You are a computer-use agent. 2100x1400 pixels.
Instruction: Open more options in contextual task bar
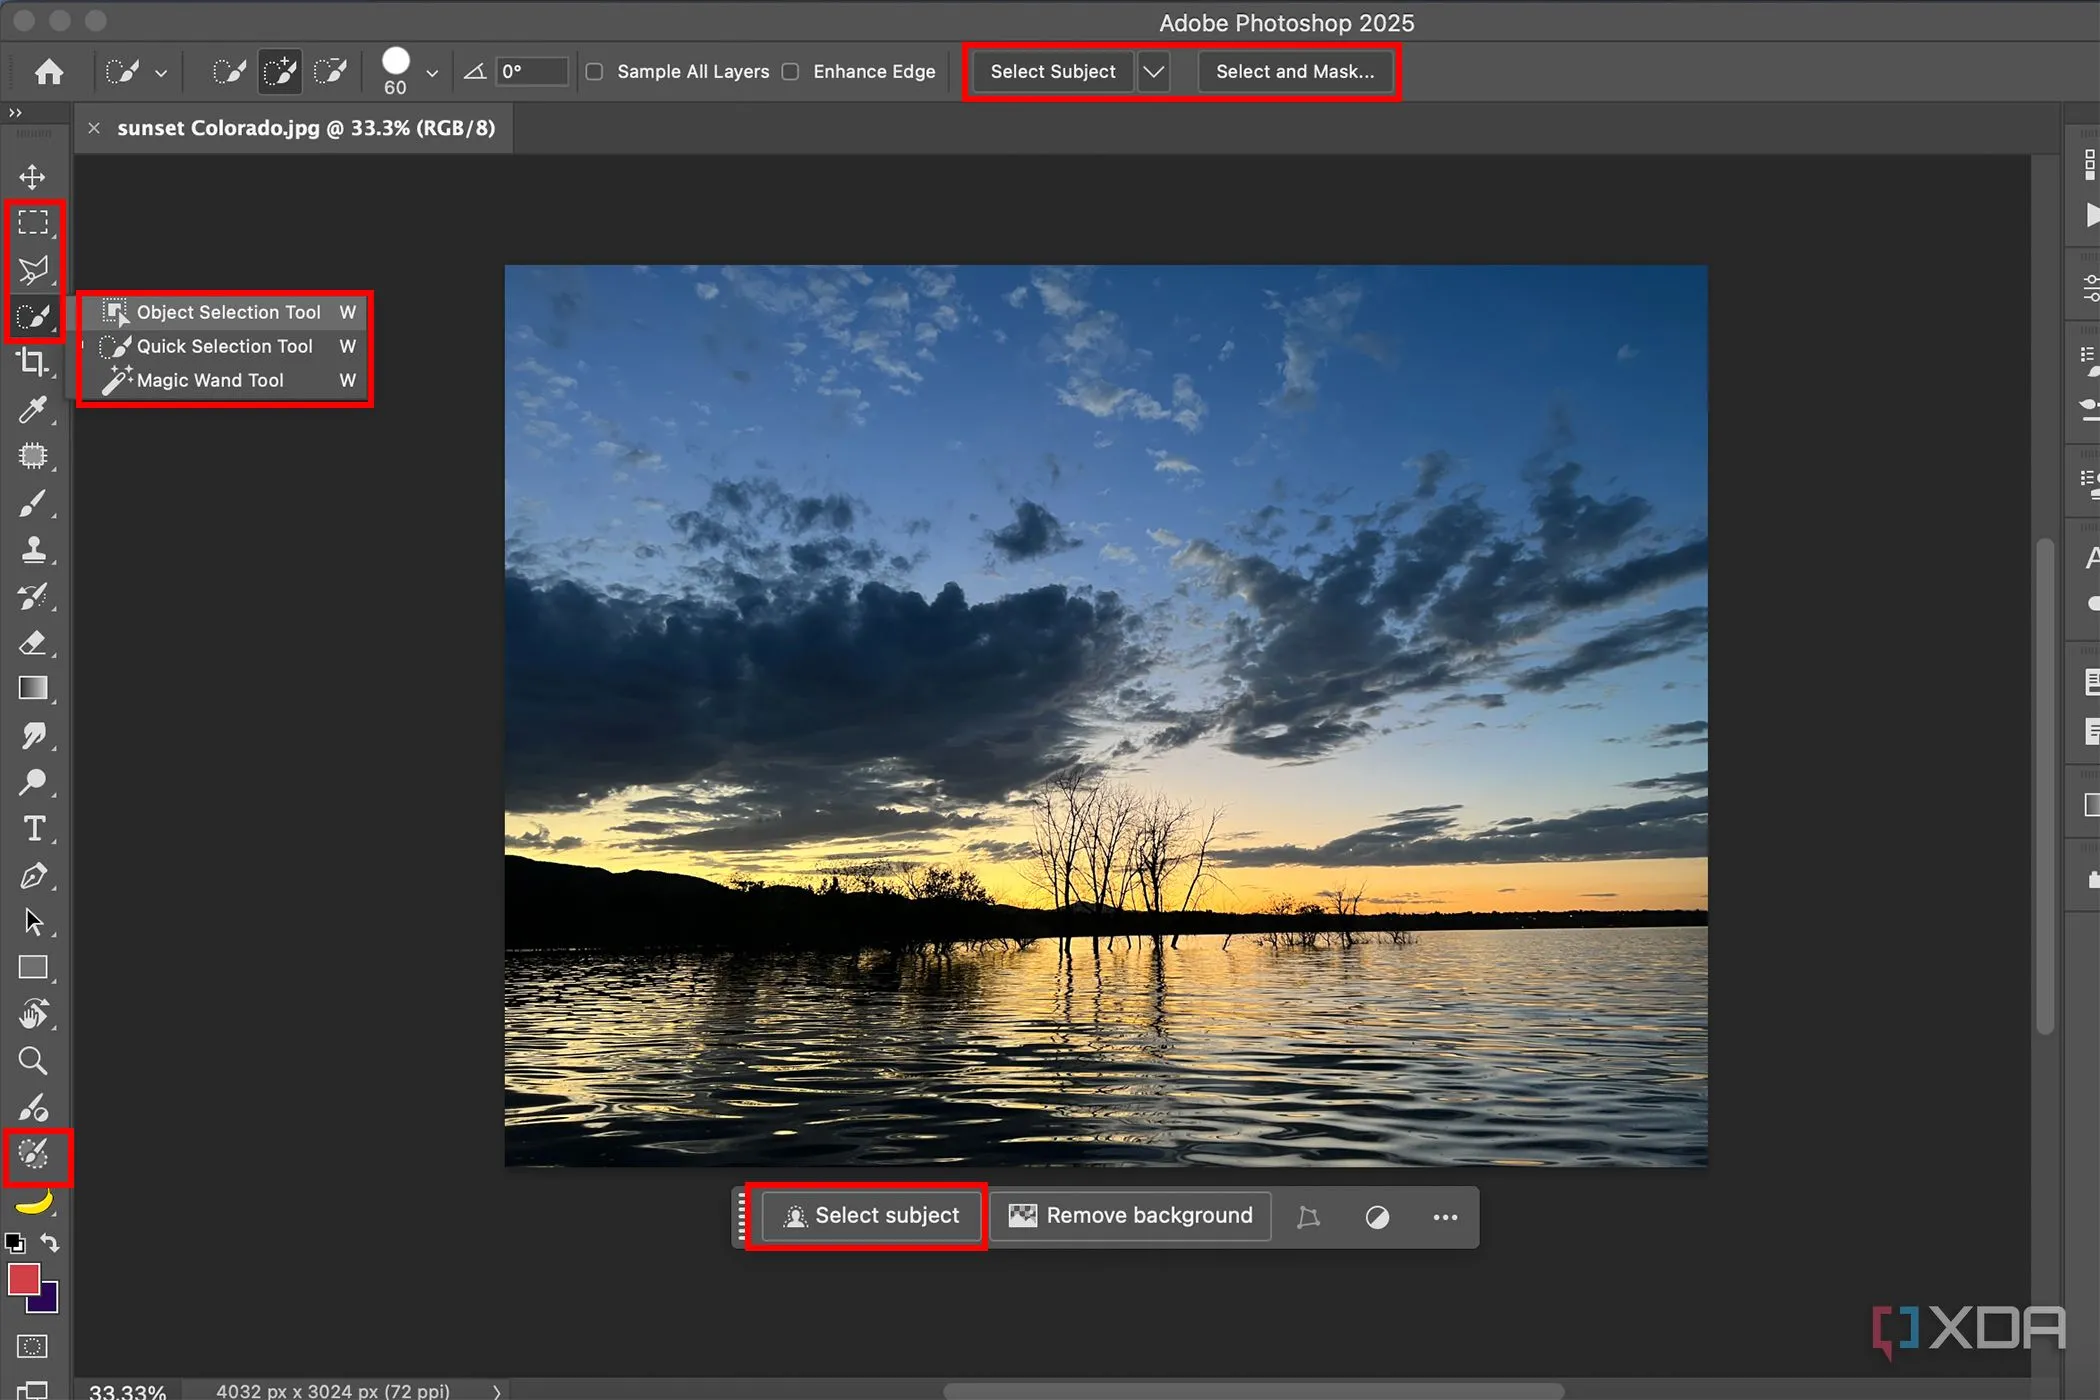point(1445,1217)
